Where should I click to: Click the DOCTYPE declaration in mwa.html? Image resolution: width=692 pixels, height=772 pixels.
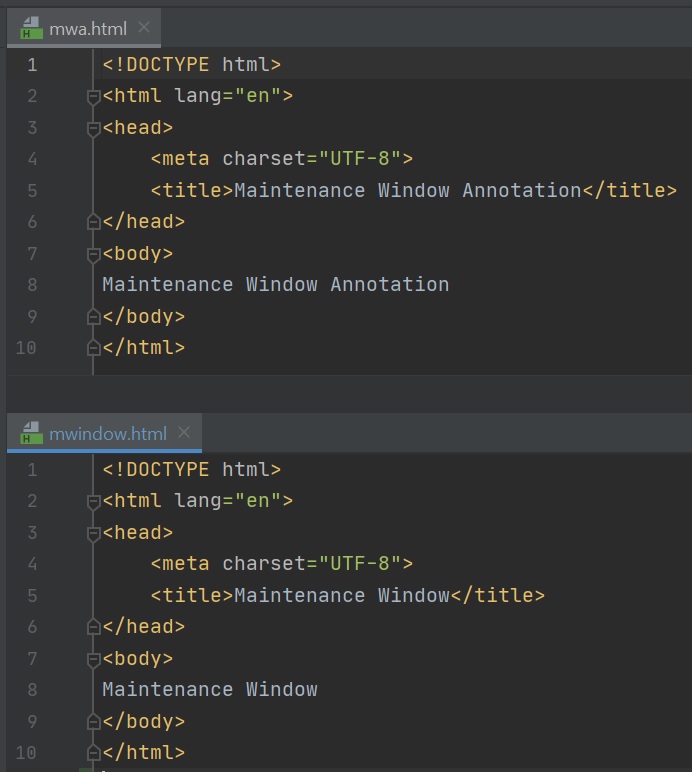[191, 65]
